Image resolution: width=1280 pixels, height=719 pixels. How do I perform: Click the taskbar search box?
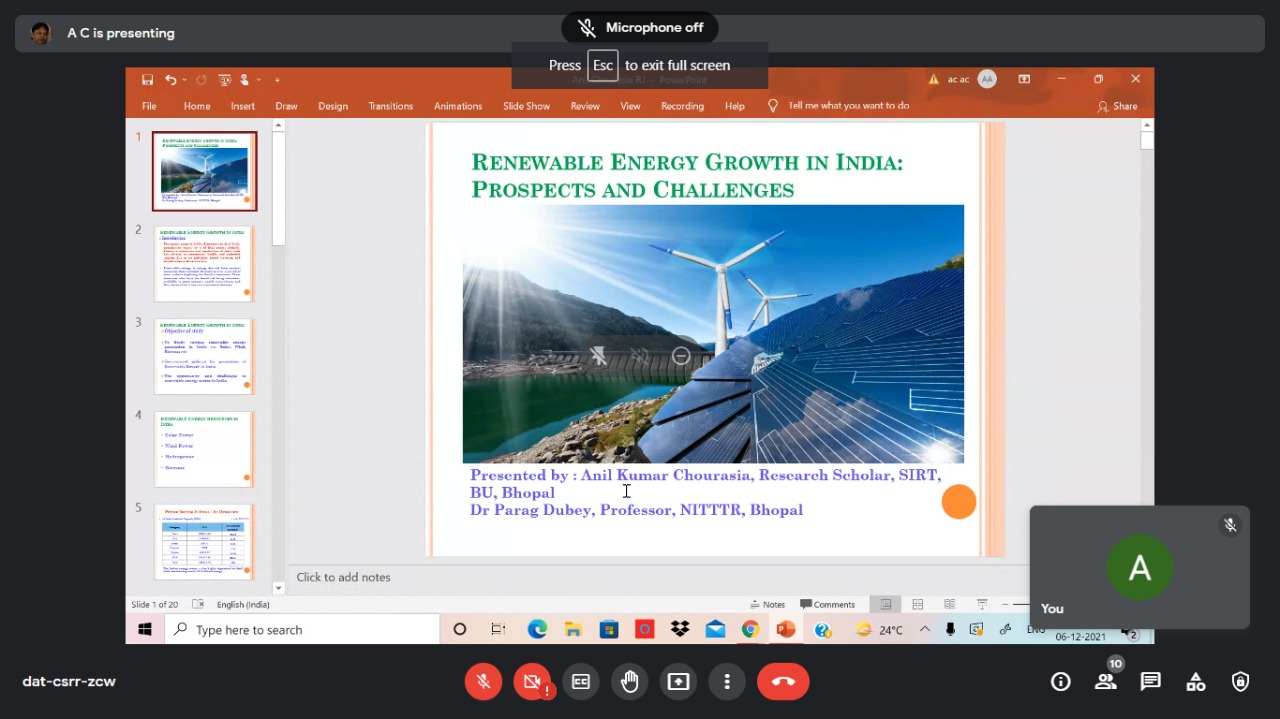[301, 630]
